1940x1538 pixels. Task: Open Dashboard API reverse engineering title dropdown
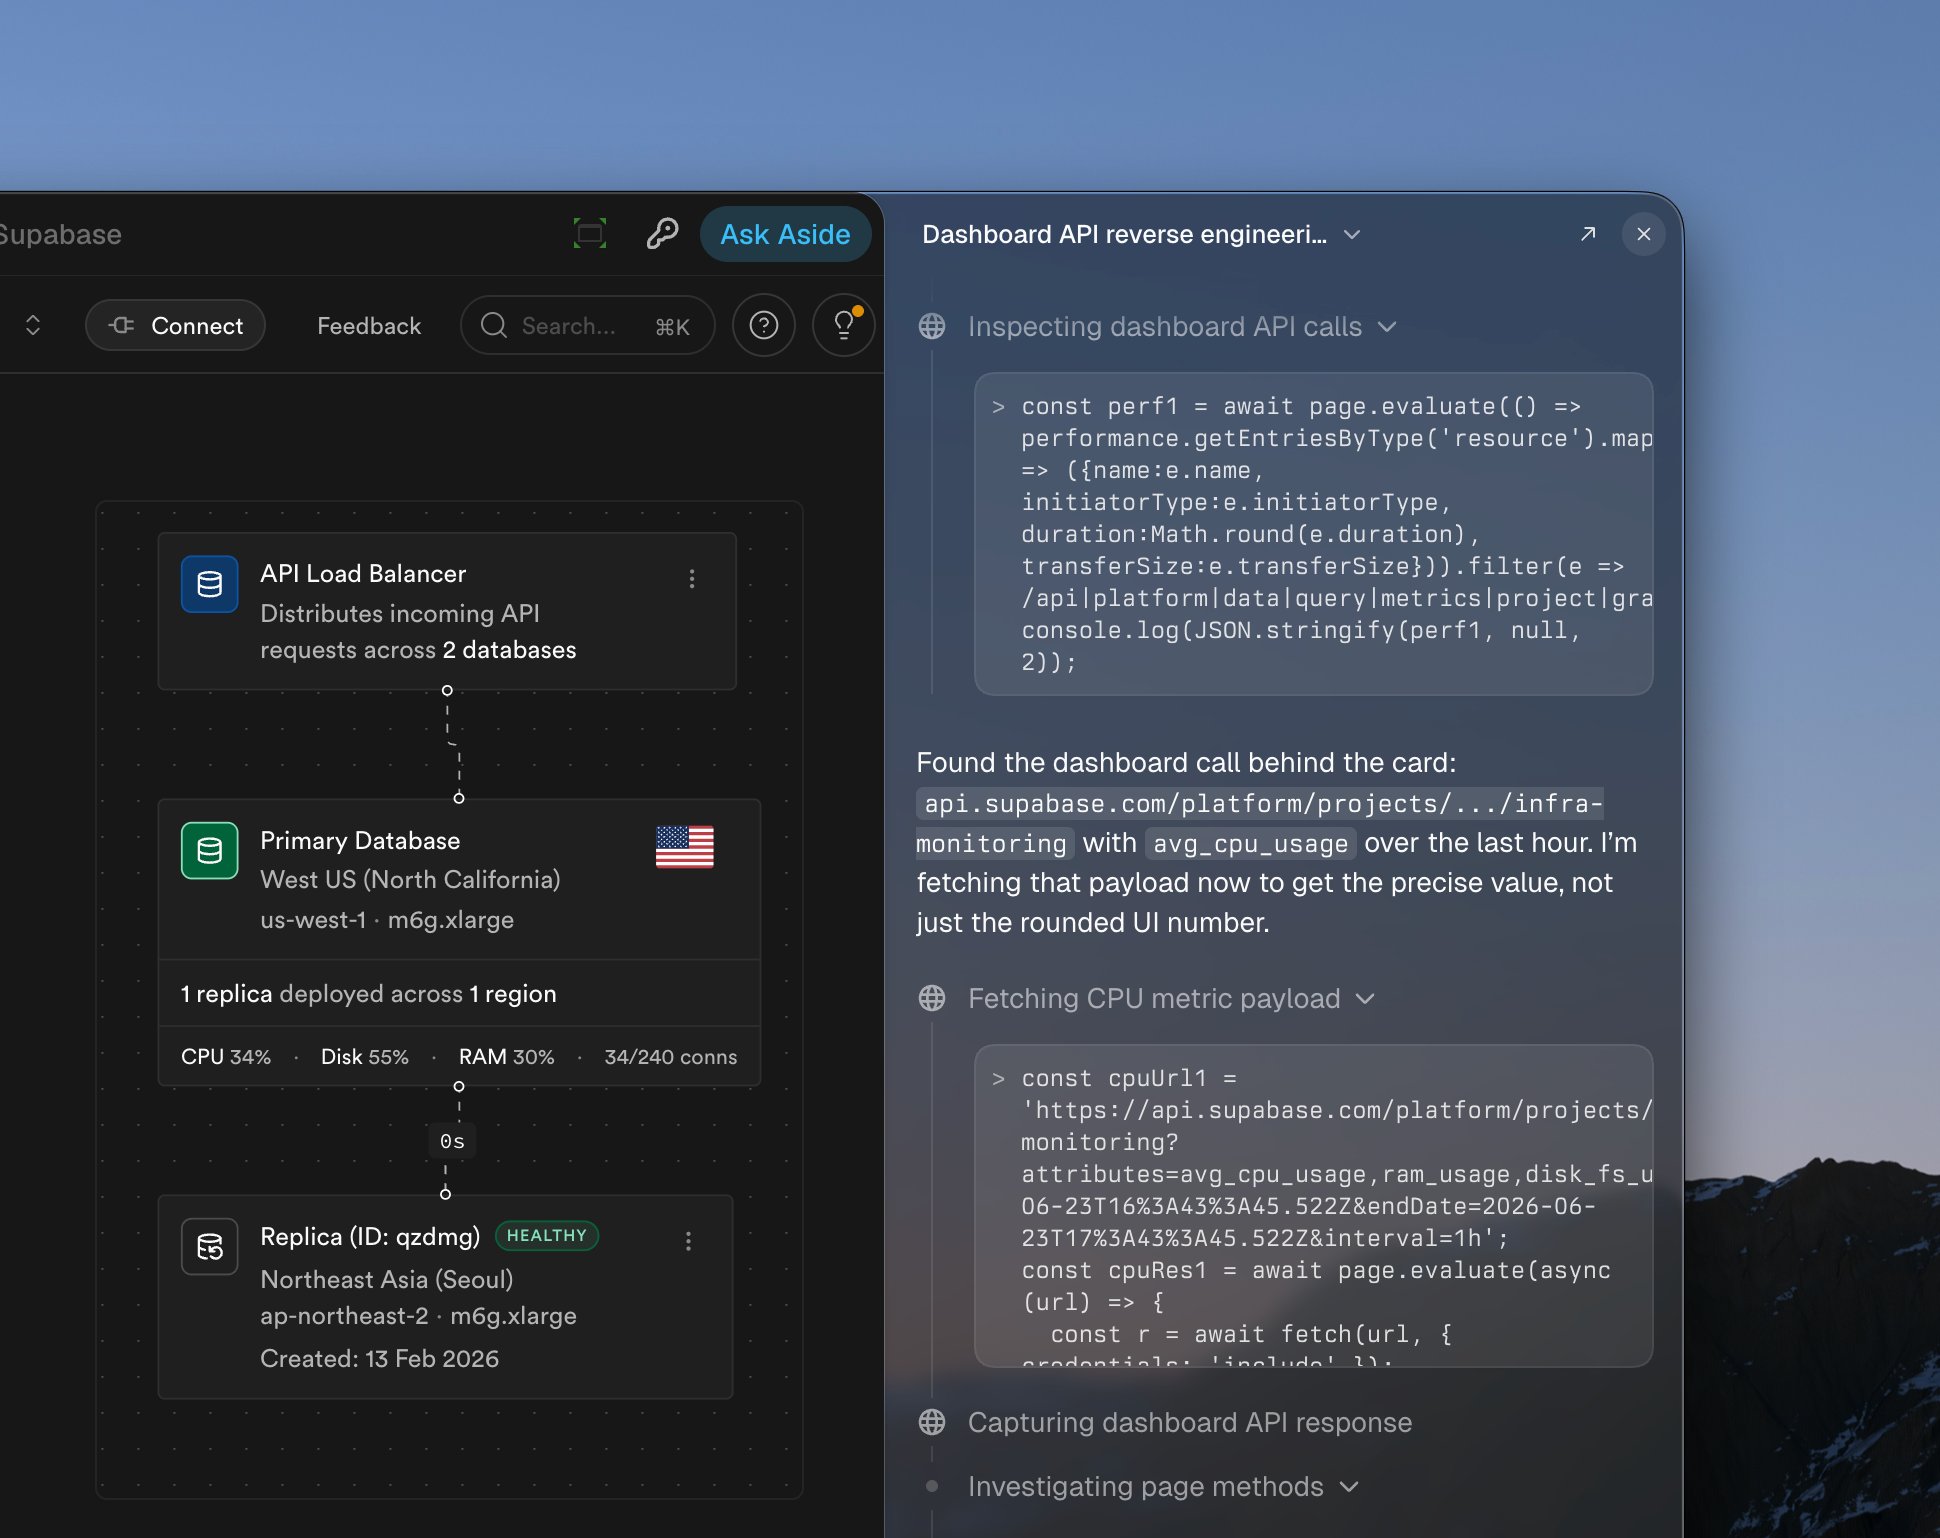[x=1352, y=235]
